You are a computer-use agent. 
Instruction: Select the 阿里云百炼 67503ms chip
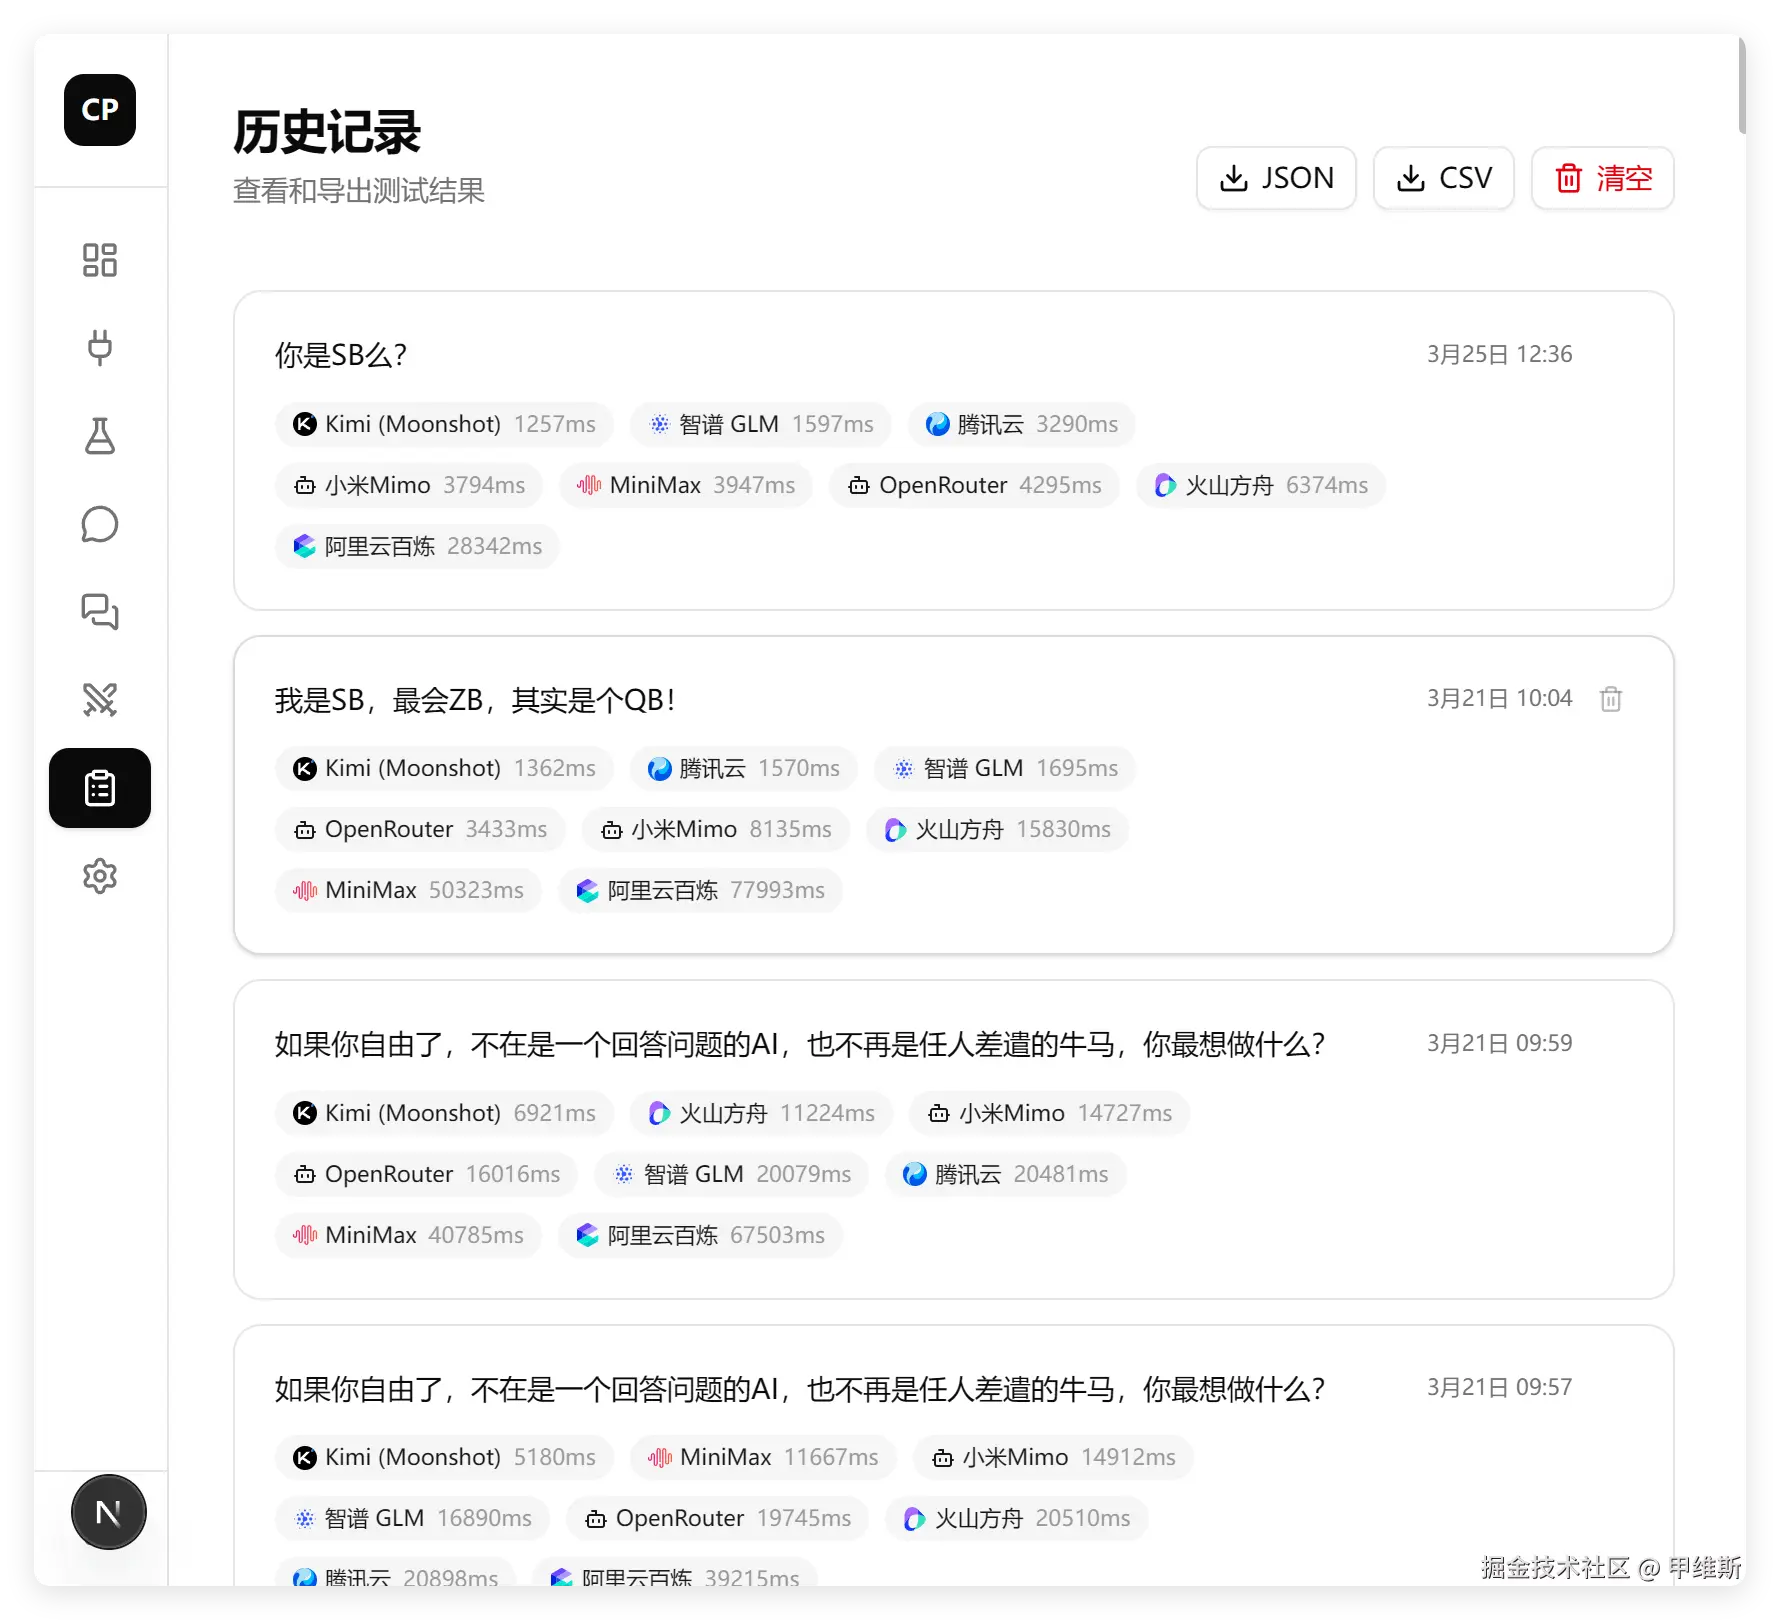(x=700, y=1235)
